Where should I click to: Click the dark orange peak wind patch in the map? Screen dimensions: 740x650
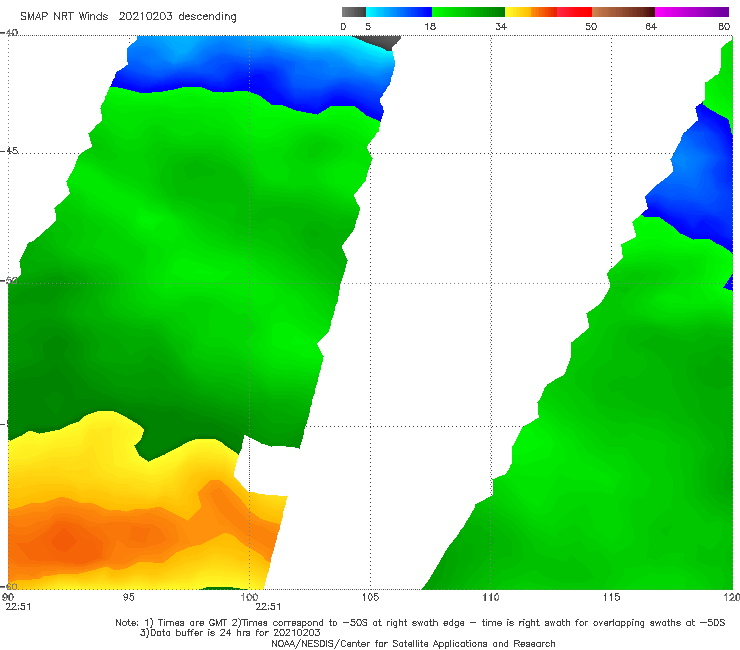pos(63,539)
